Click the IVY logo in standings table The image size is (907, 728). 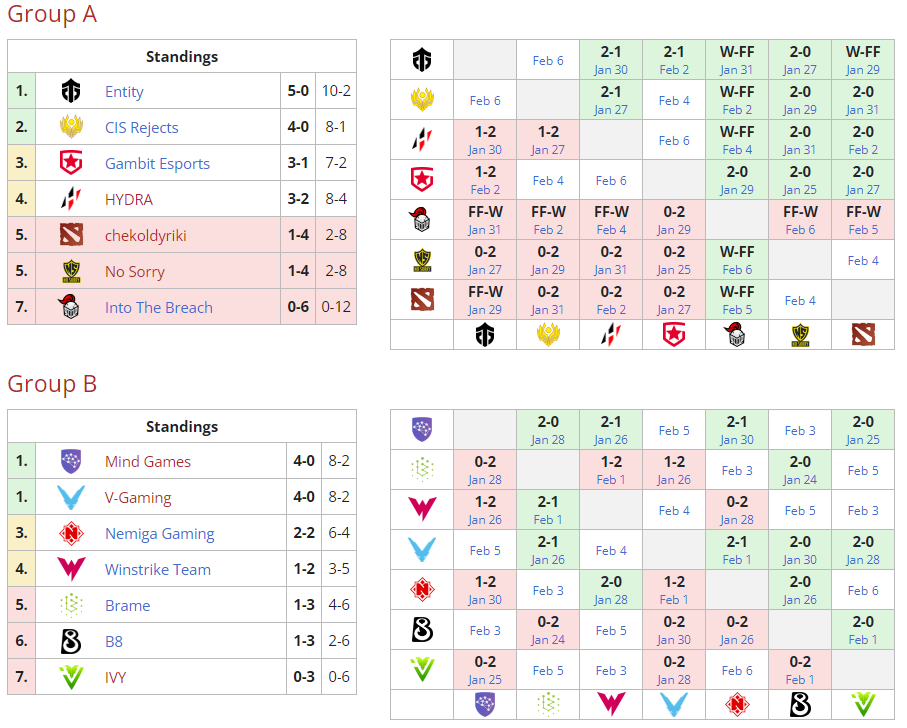click(71, 678)
